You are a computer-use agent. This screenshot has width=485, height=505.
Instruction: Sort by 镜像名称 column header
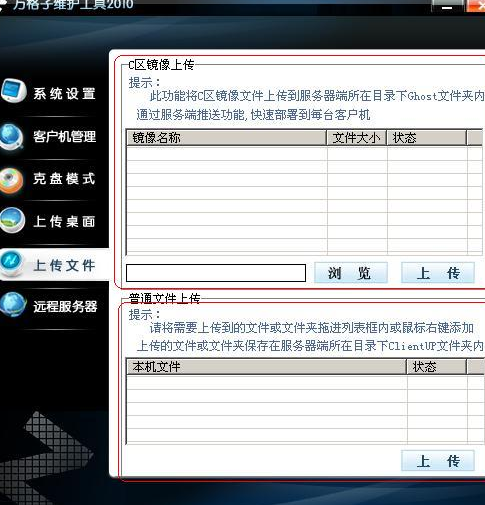coord(226,138)
